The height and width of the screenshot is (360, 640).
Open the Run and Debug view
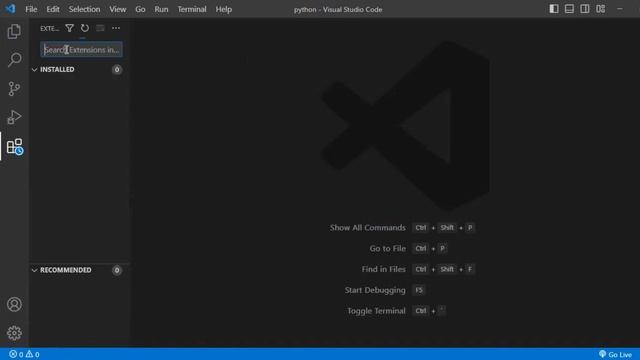14,117
